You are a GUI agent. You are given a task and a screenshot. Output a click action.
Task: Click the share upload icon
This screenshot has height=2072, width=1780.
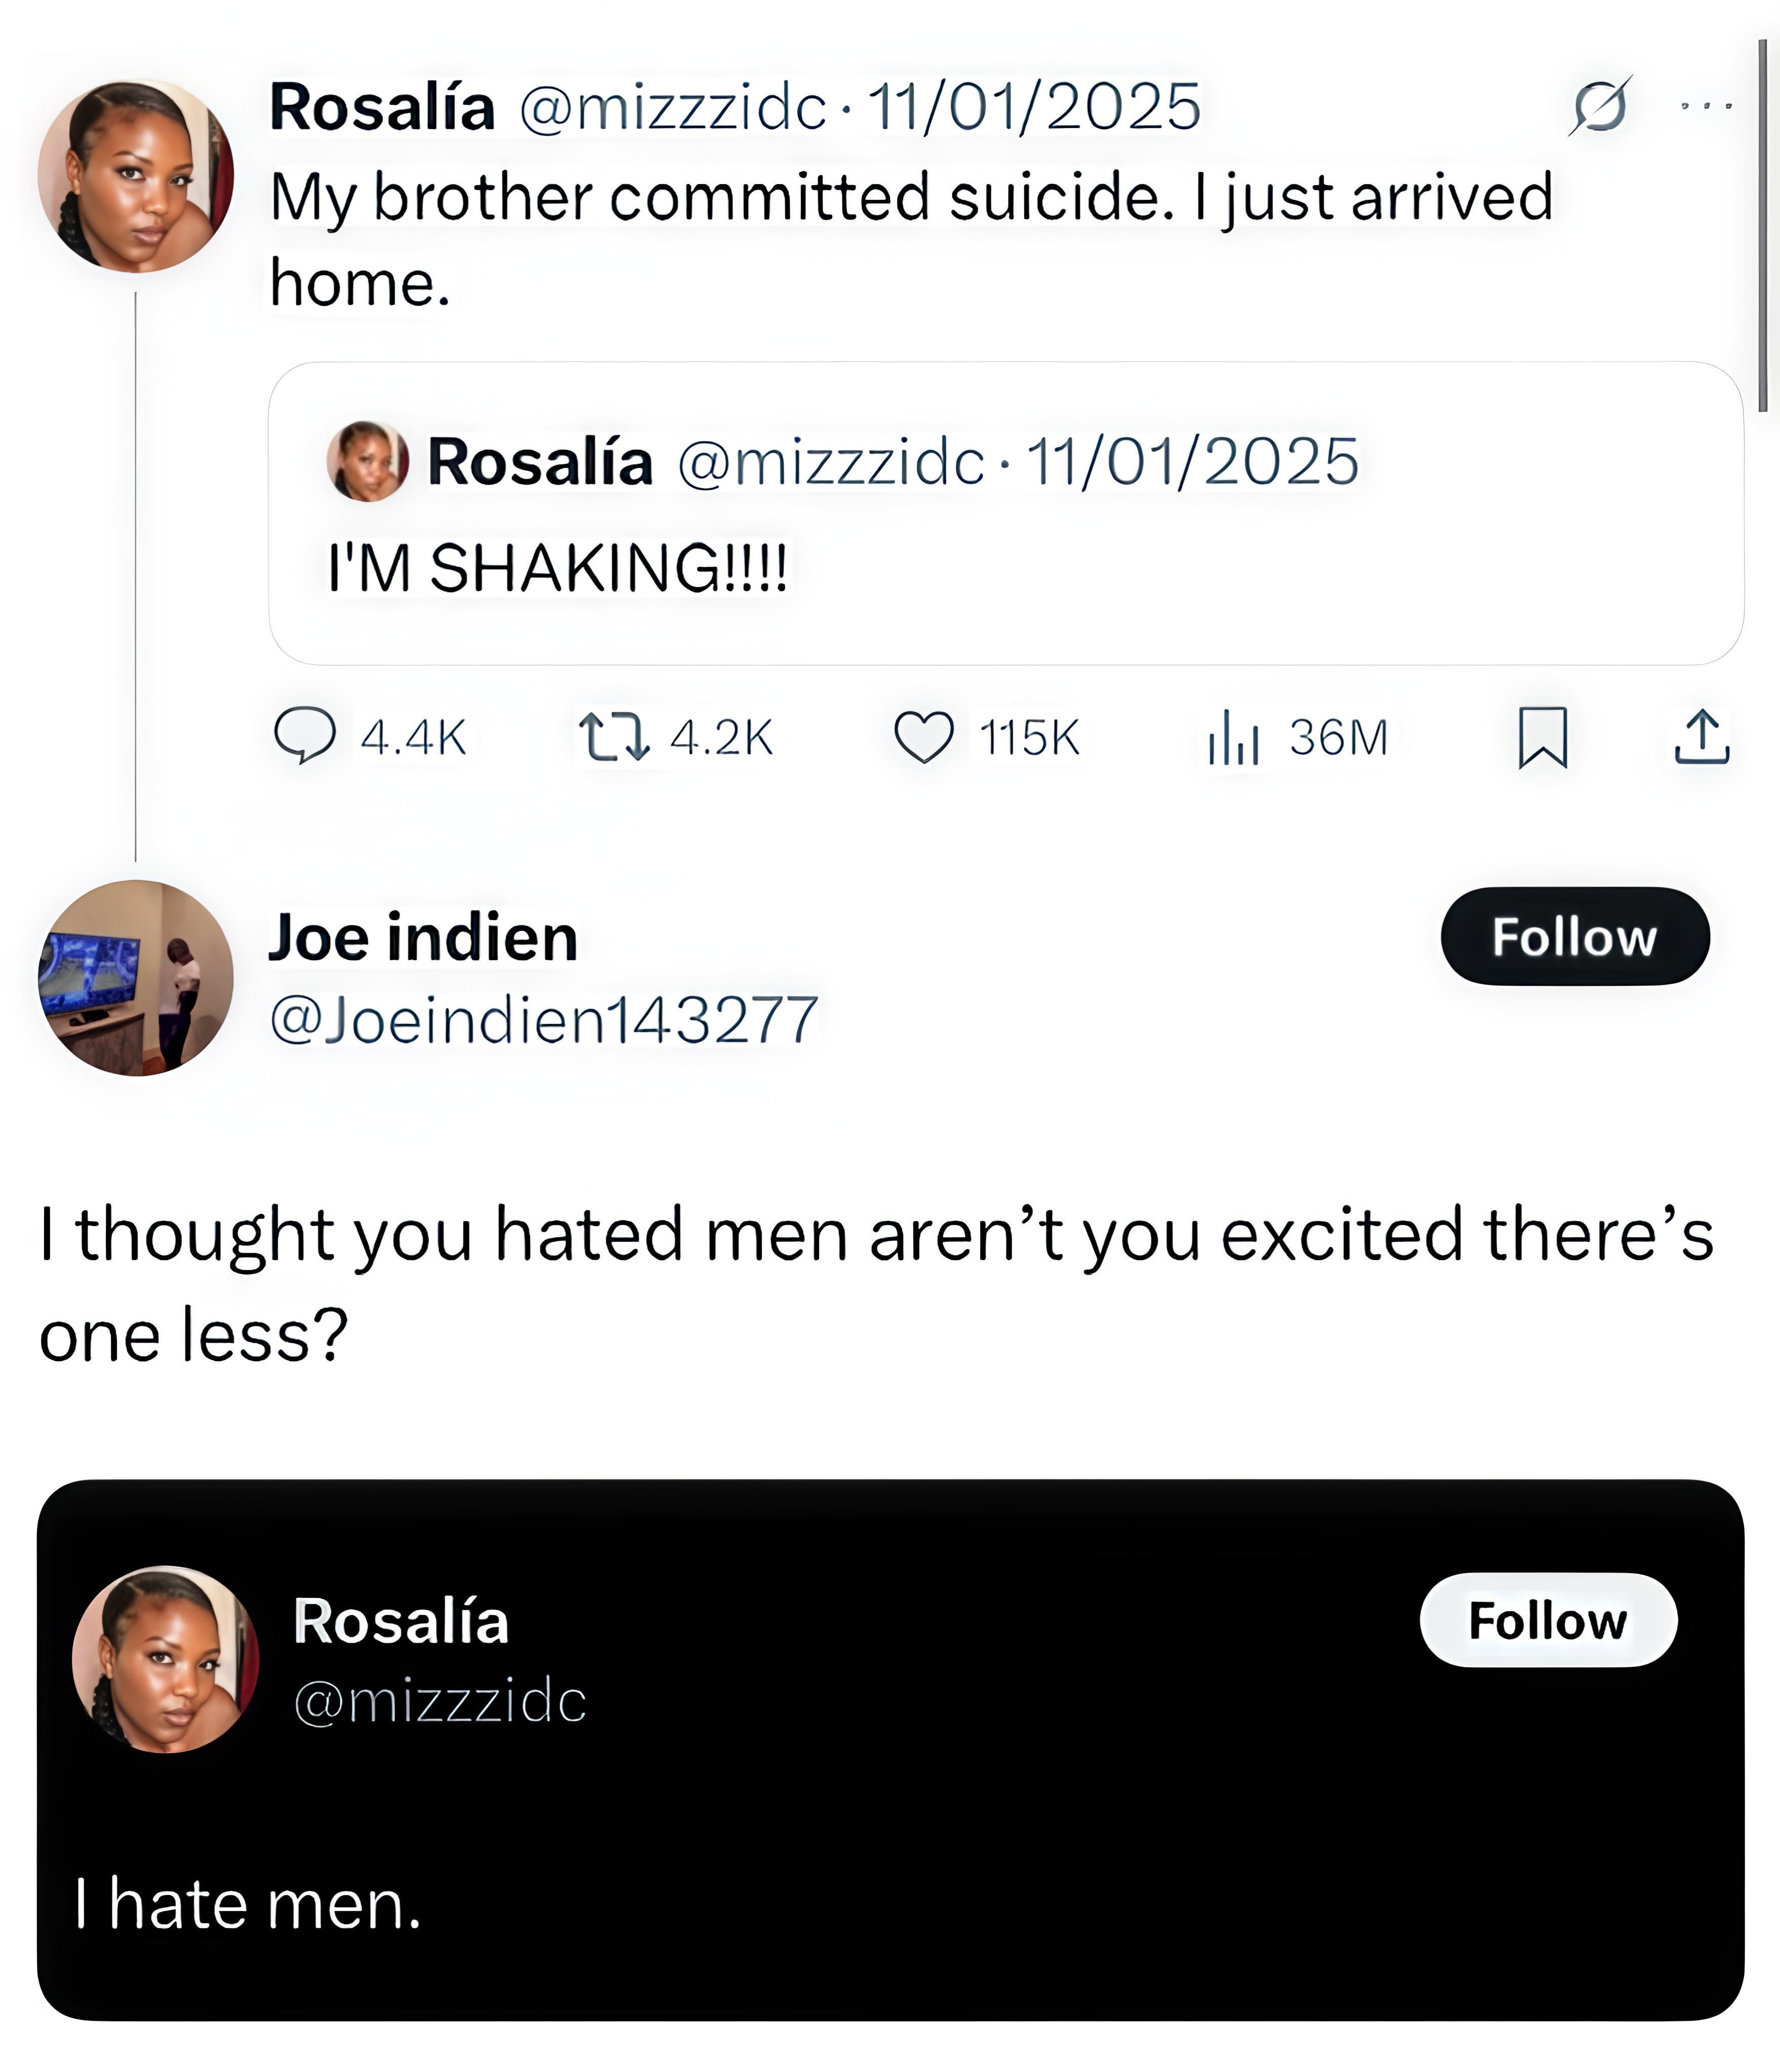1701,737
